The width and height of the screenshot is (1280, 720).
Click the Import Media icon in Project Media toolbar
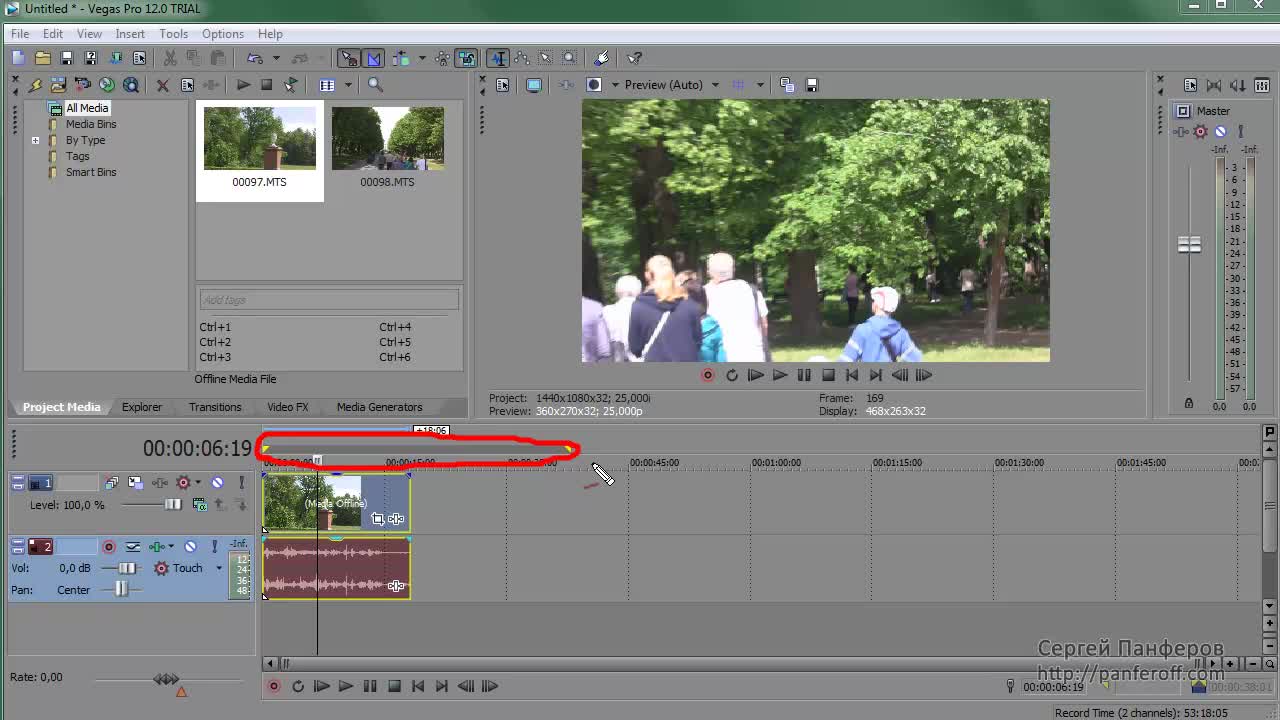point(58,85)
